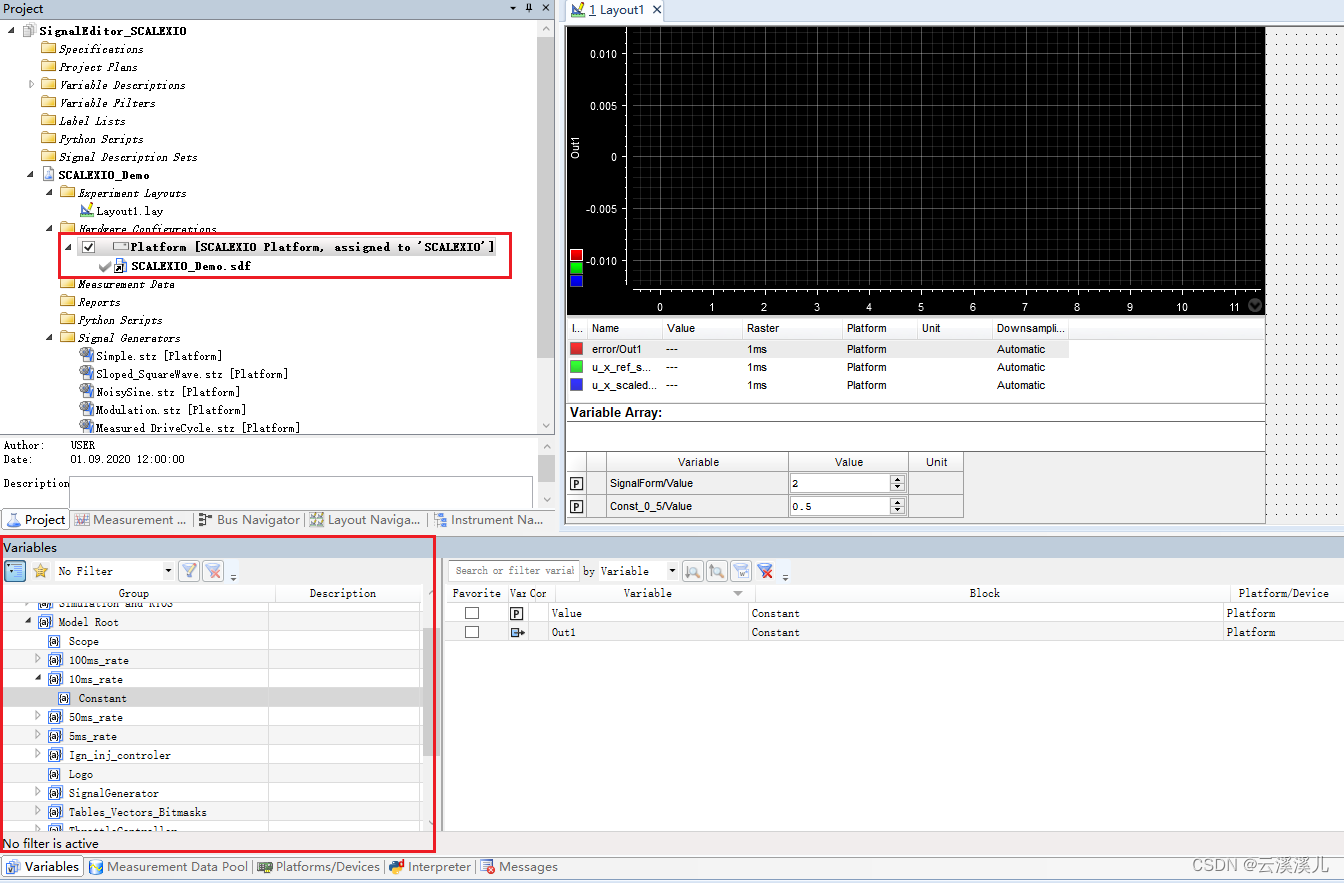Collapse the 10ms_rate group
This screenshot has height=883, width=1344.
click(39, 679)
